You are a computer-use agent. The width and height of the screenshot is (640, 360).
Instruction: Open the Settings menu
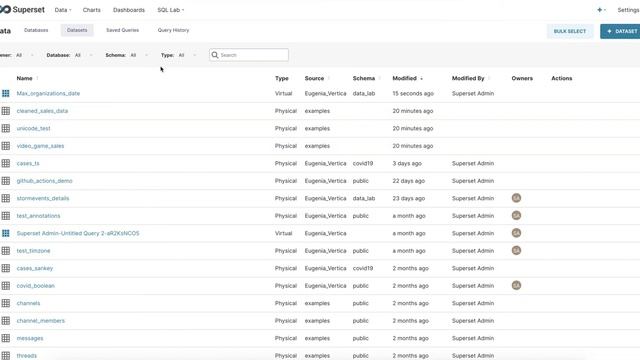coord(628,10)
